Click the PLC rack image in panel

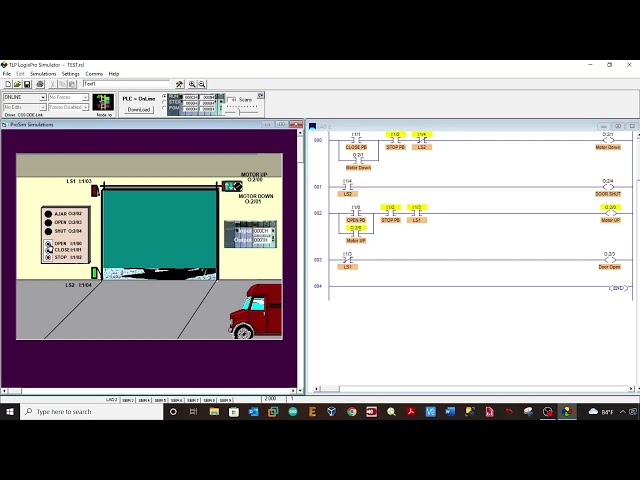(x=196, y=104)
